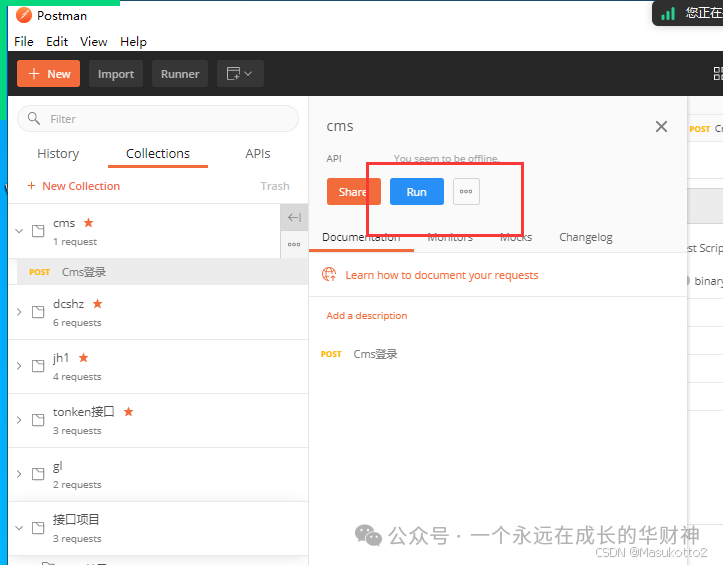Close the cms details panel

point(661,126)
